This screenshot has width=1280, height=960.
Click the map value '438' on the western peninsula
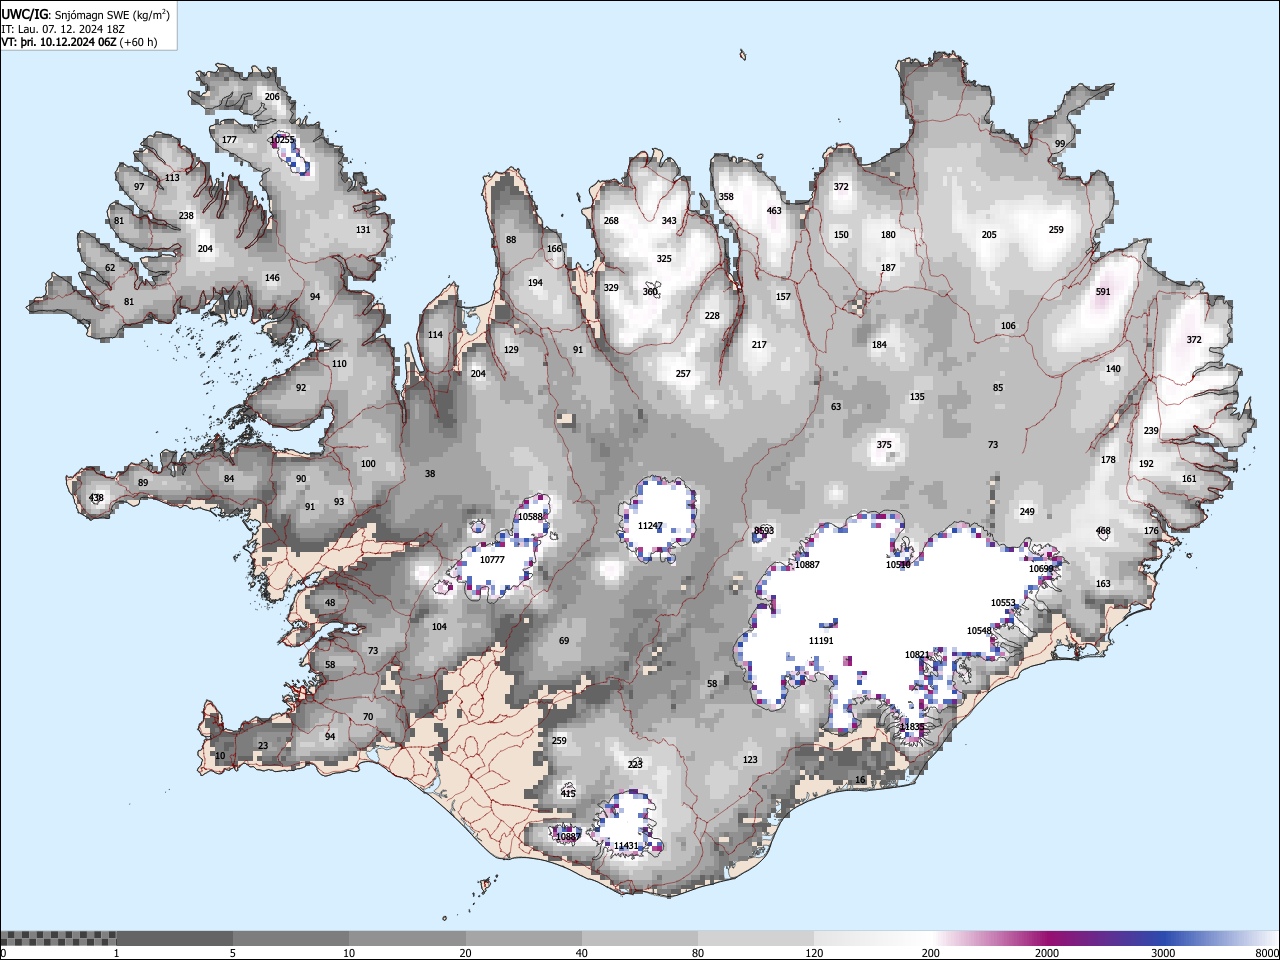pyautogui.click(x=96, y=498)
